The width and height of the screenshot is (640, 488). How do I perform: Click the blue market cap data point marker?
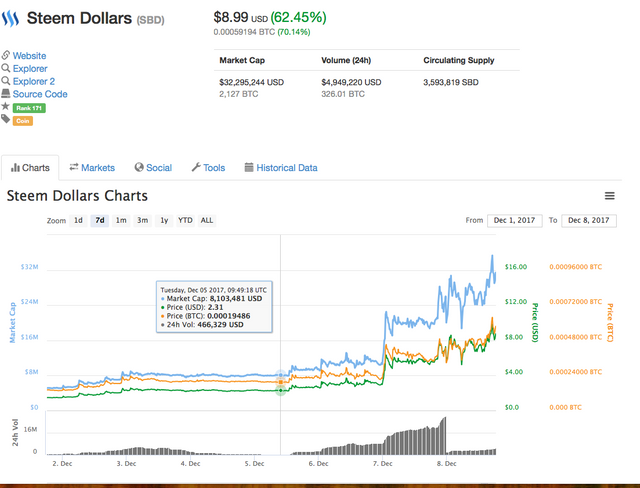(x=281, y=375)
